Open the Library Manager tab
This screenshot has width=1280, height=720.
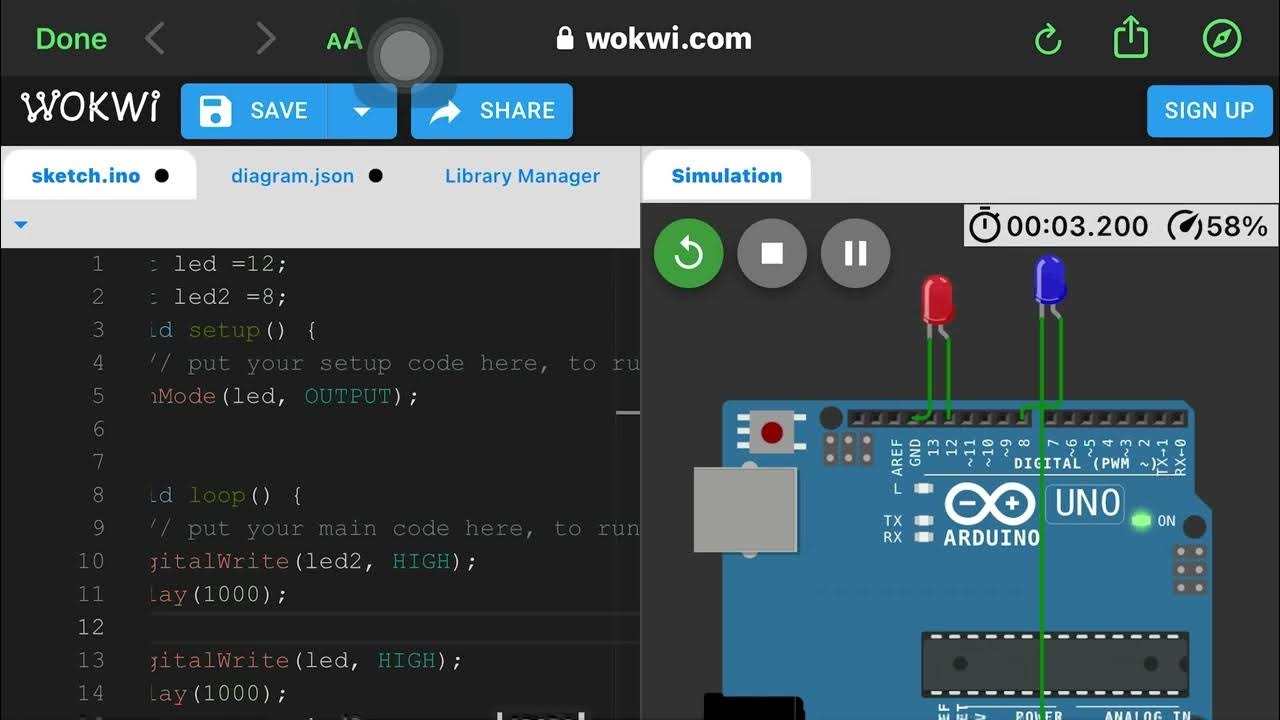point(522,176)
